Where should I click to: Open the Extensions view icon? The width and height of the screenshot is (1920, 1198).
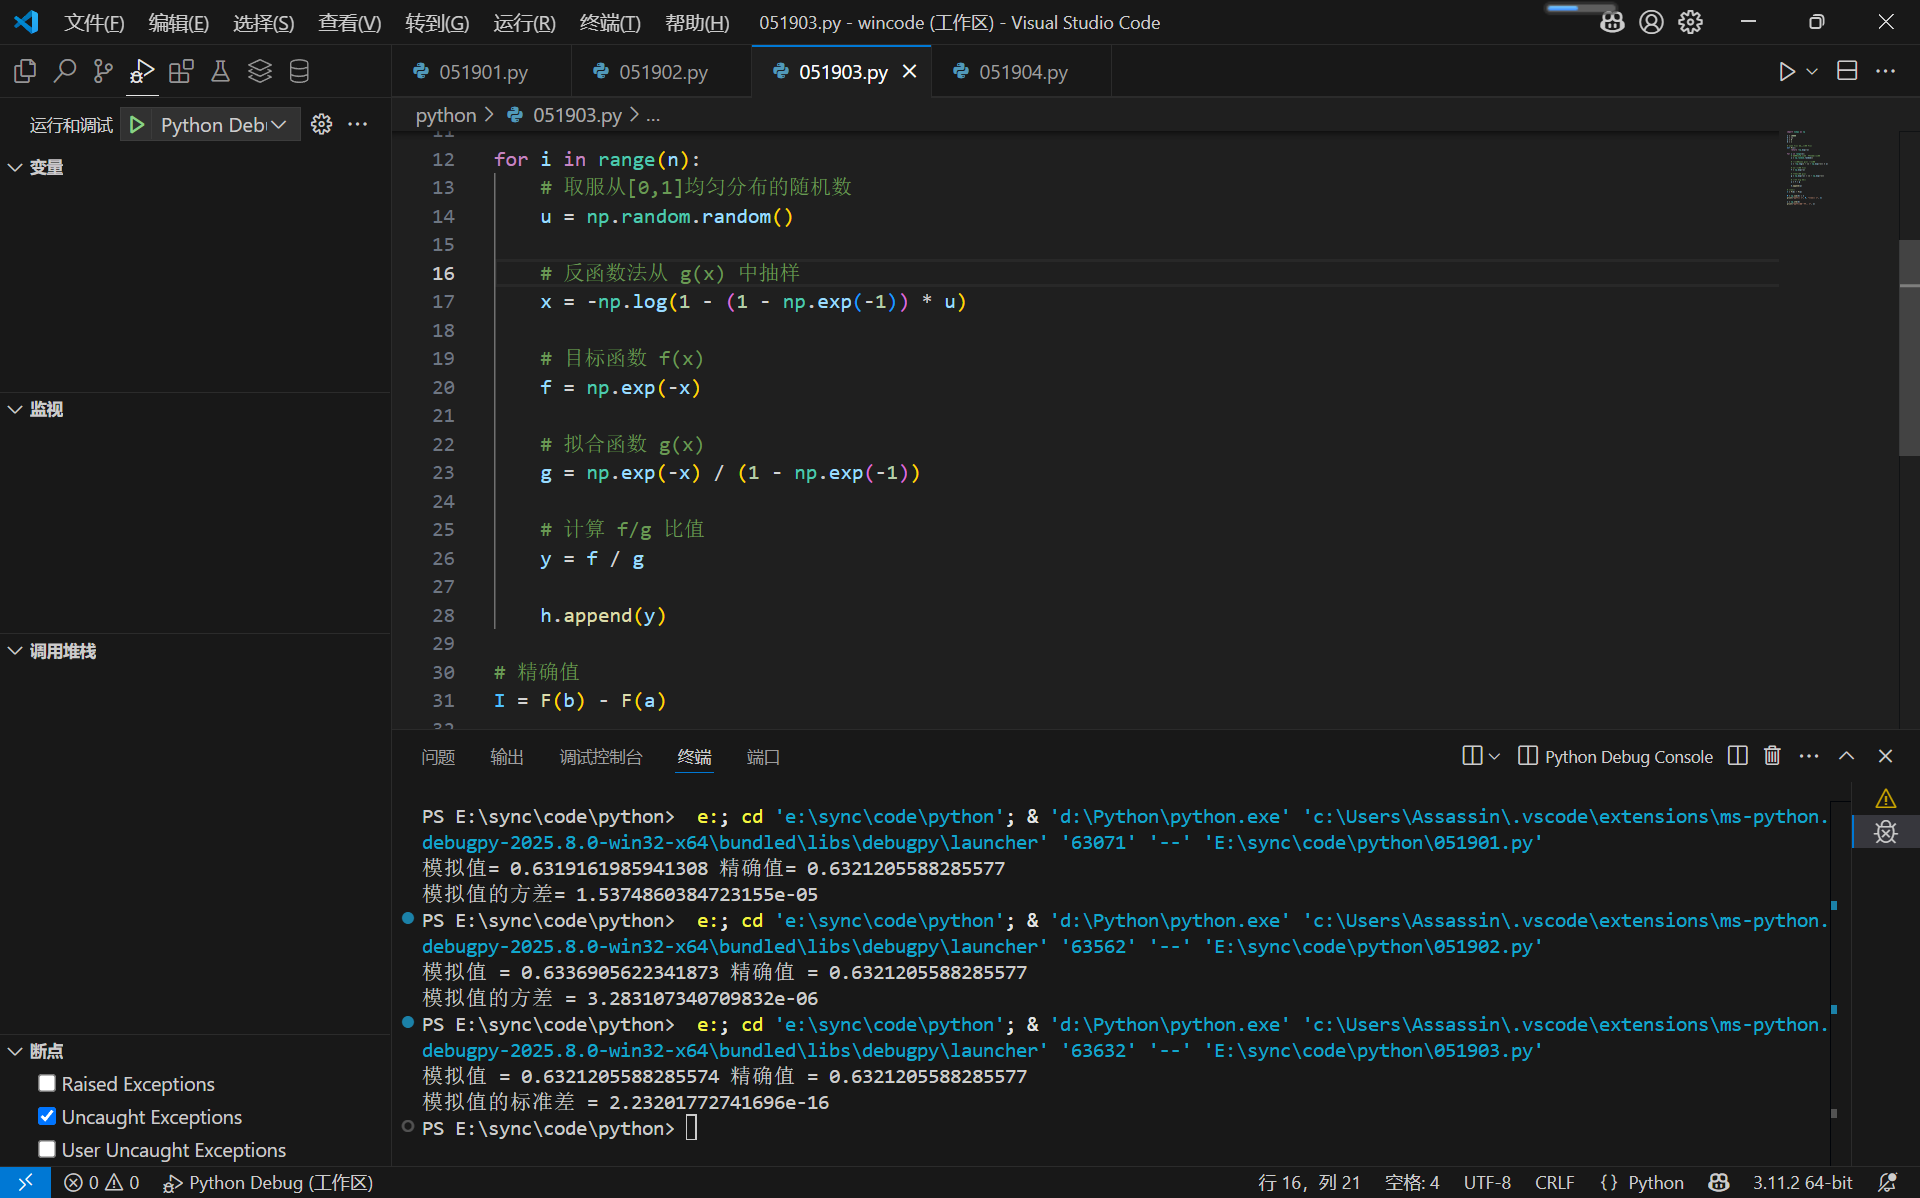(x=181, y=71)
